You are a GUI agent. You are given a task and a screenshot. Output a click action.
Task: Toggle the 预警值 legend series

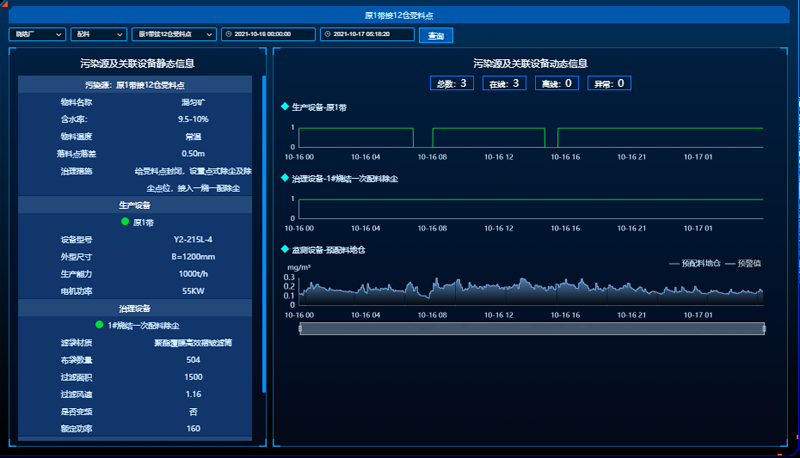pos(743,263)
